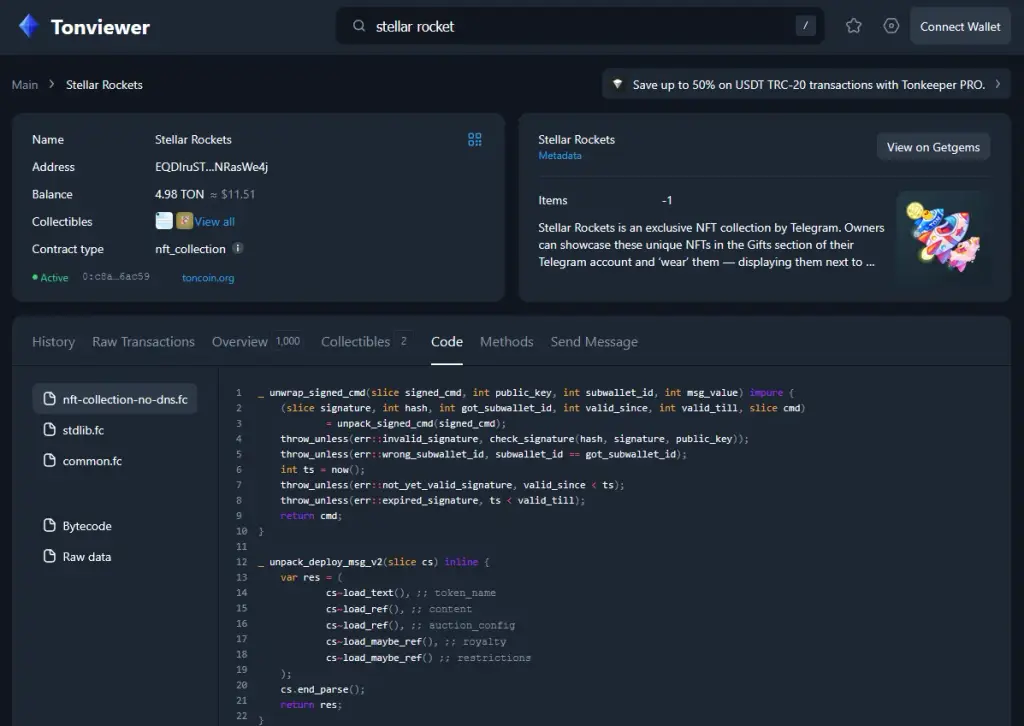Expand Tonkeeper PRO banner chevron

pos(997,84)
